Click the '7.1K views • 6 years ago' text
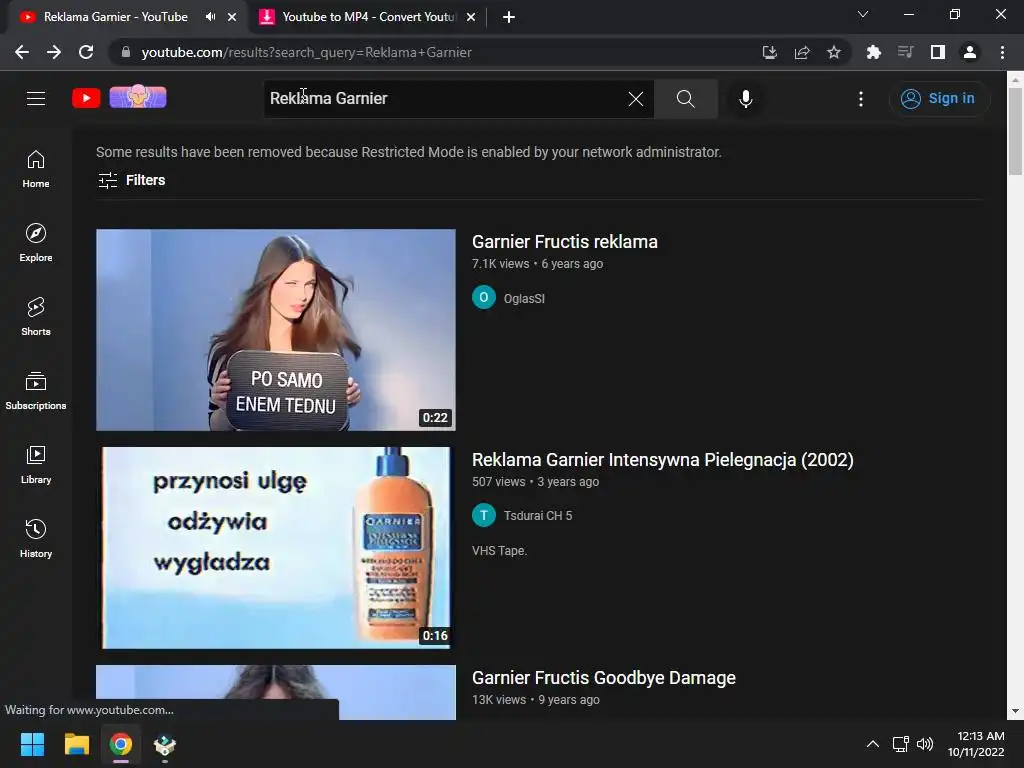Screen dimensions: 1024x768 point(537,264)
